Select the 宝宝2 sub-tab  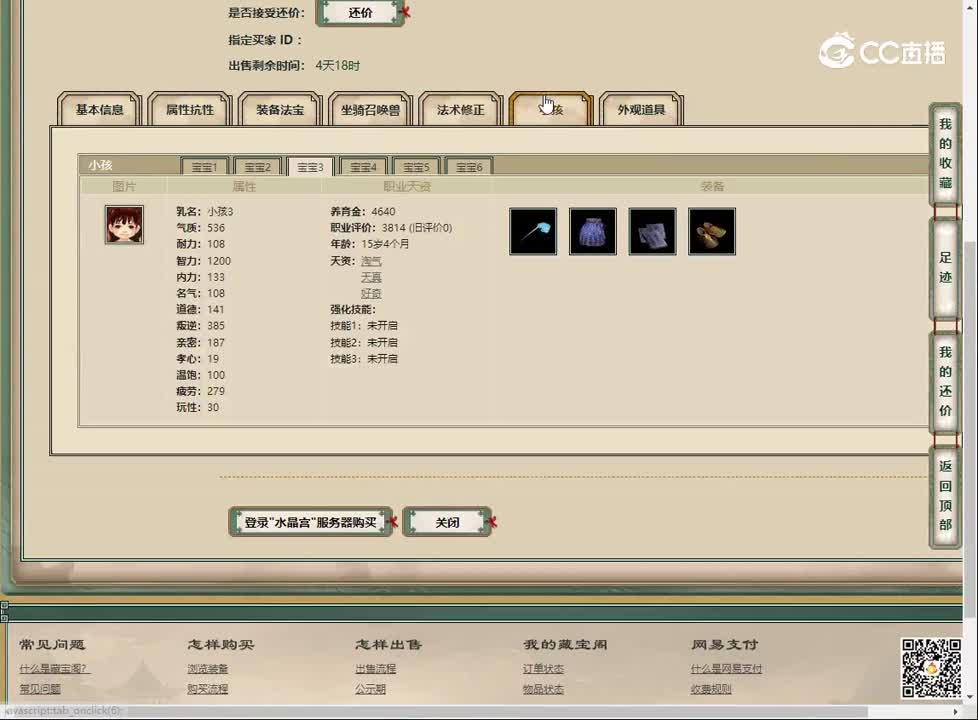pyautogui.click(x=258, y=167)
